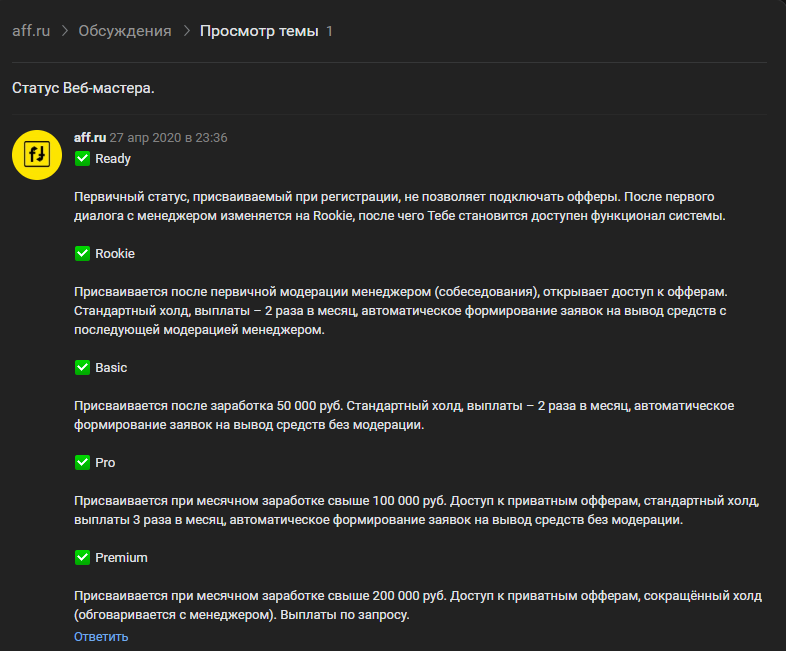This screenshot has width=786, height=651.
Task: Click the green checkmark beside Basic
Action: 83,367
